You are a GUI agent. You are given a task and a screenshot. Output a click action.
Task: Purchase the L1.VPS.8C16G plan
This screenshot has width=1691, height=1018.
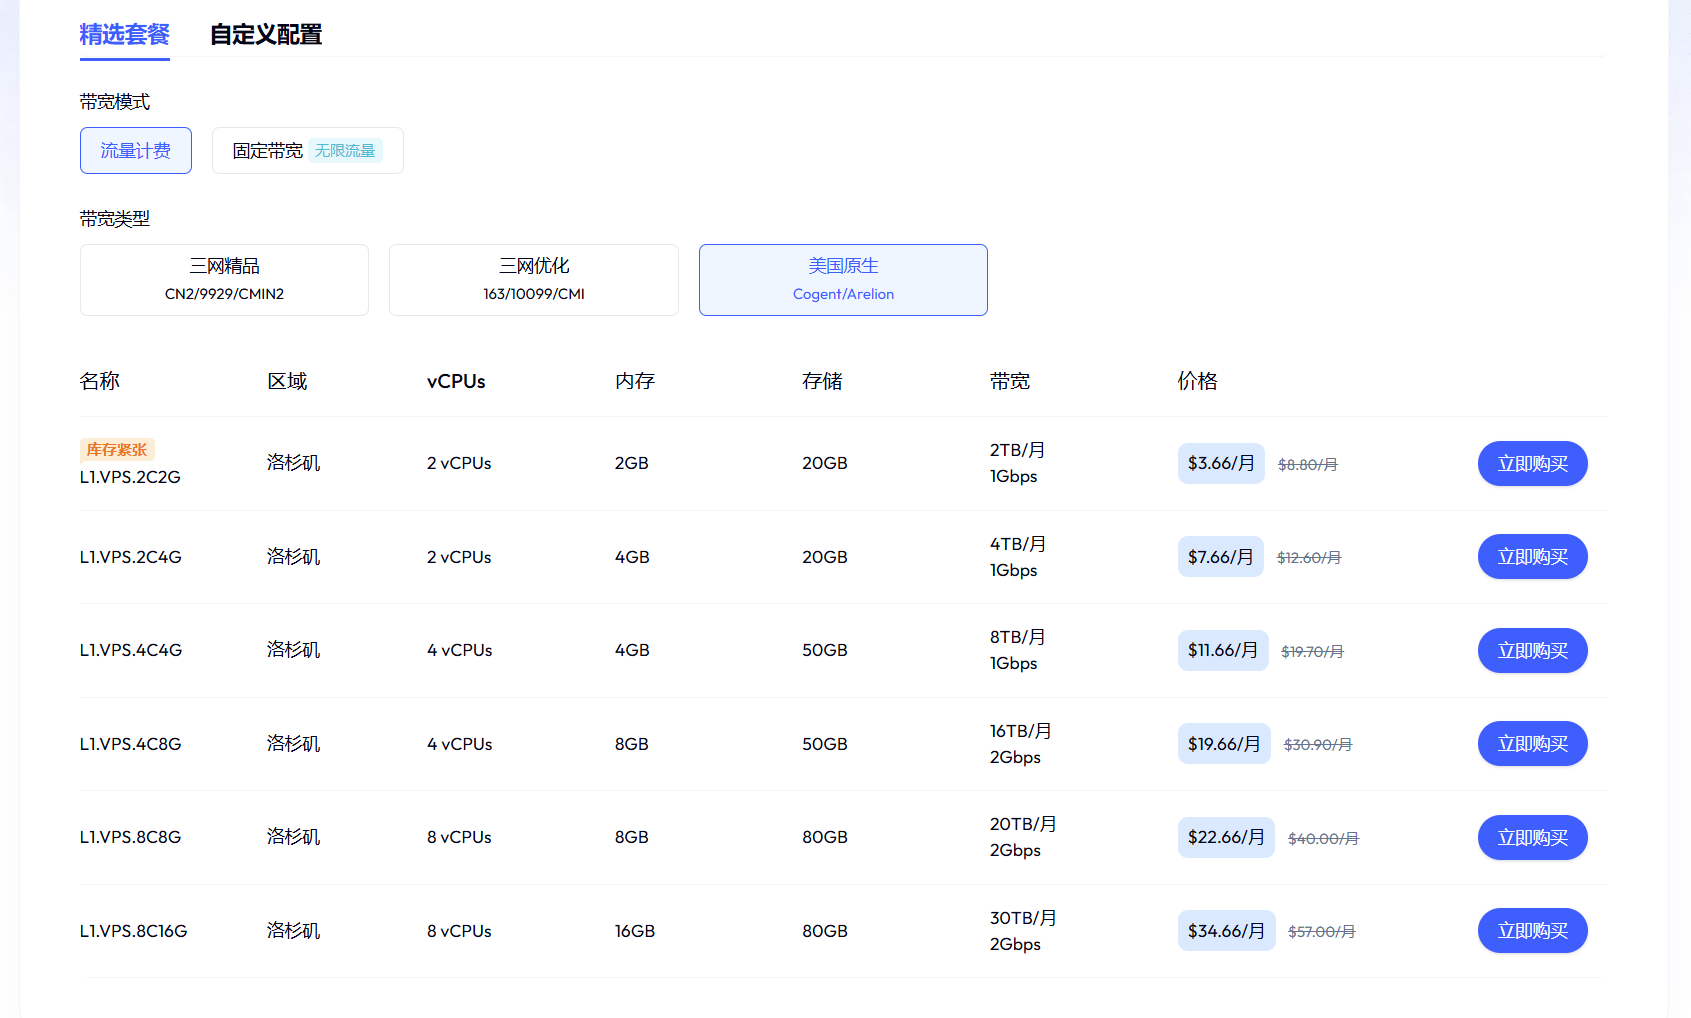coord(1532,931)
